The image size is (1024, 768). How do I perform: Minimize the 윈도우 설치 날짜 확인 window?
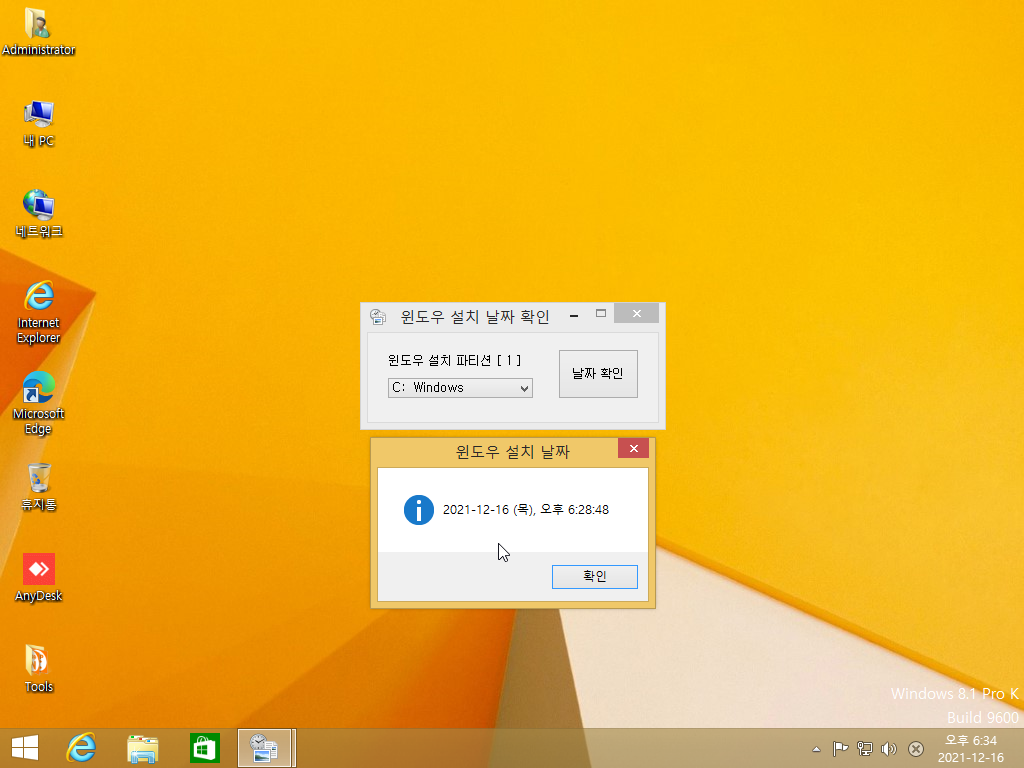pyautogui.click(x=574, y=315)
